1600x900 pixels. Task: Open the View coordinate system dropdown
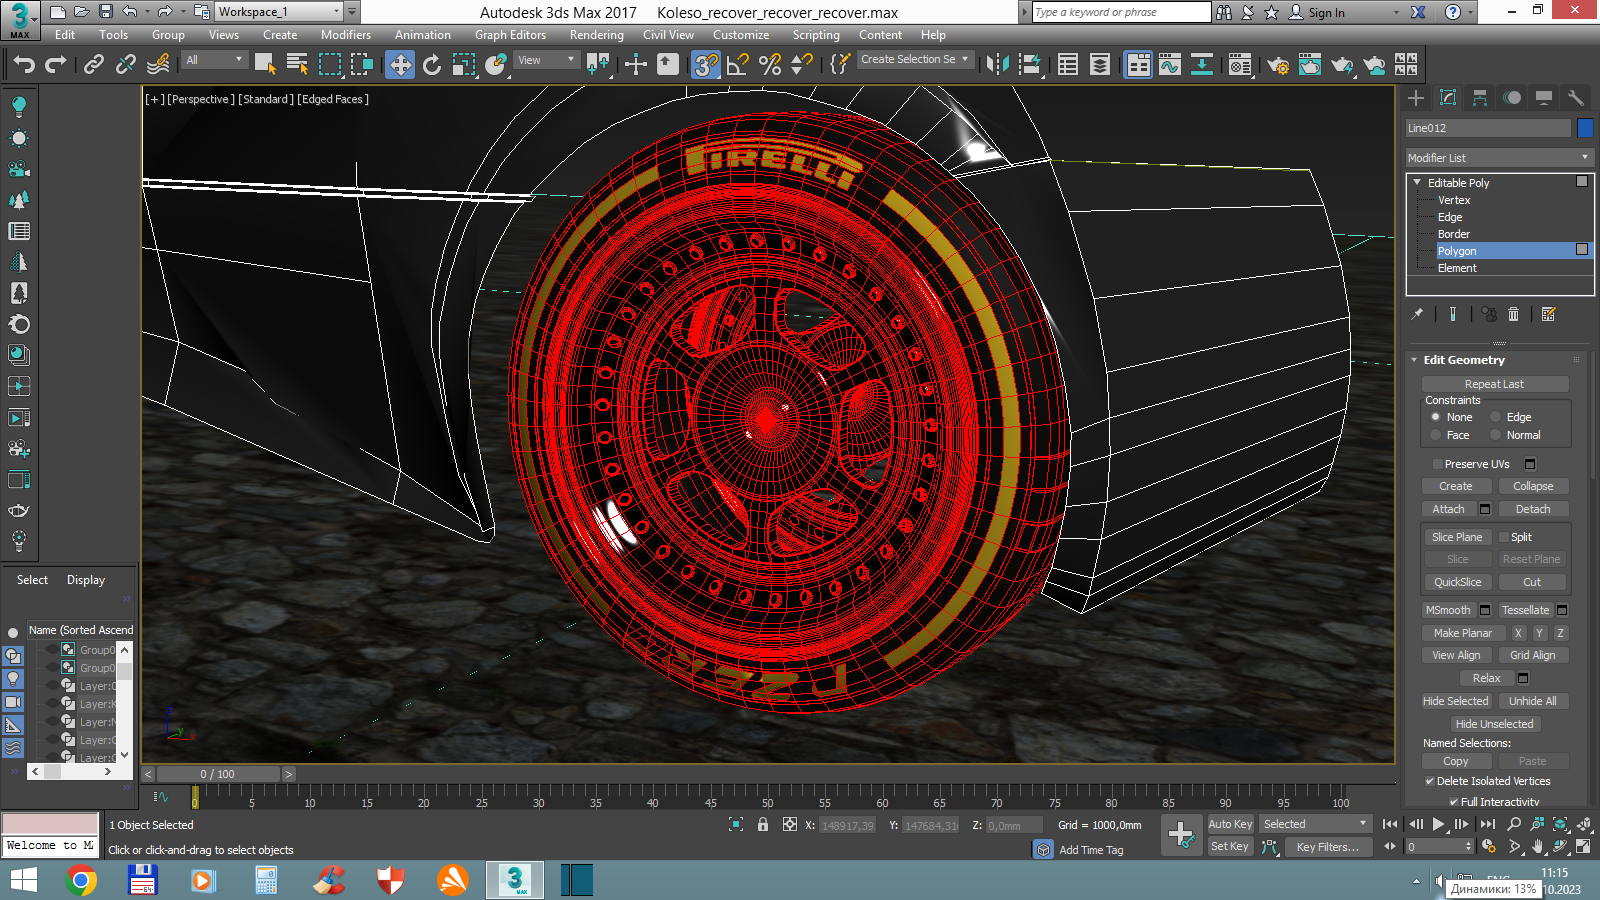(546, 60)
